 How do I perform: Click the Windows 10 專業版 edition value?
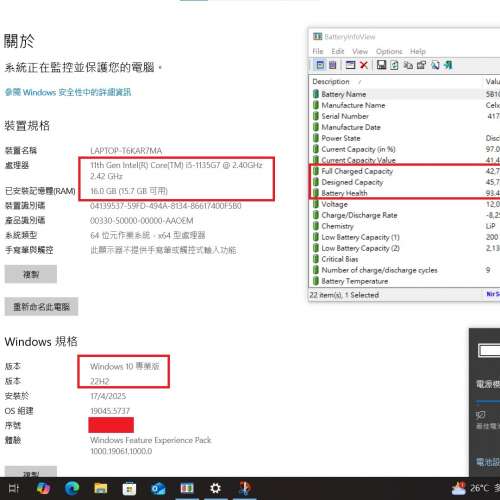(x=125, y=366)
